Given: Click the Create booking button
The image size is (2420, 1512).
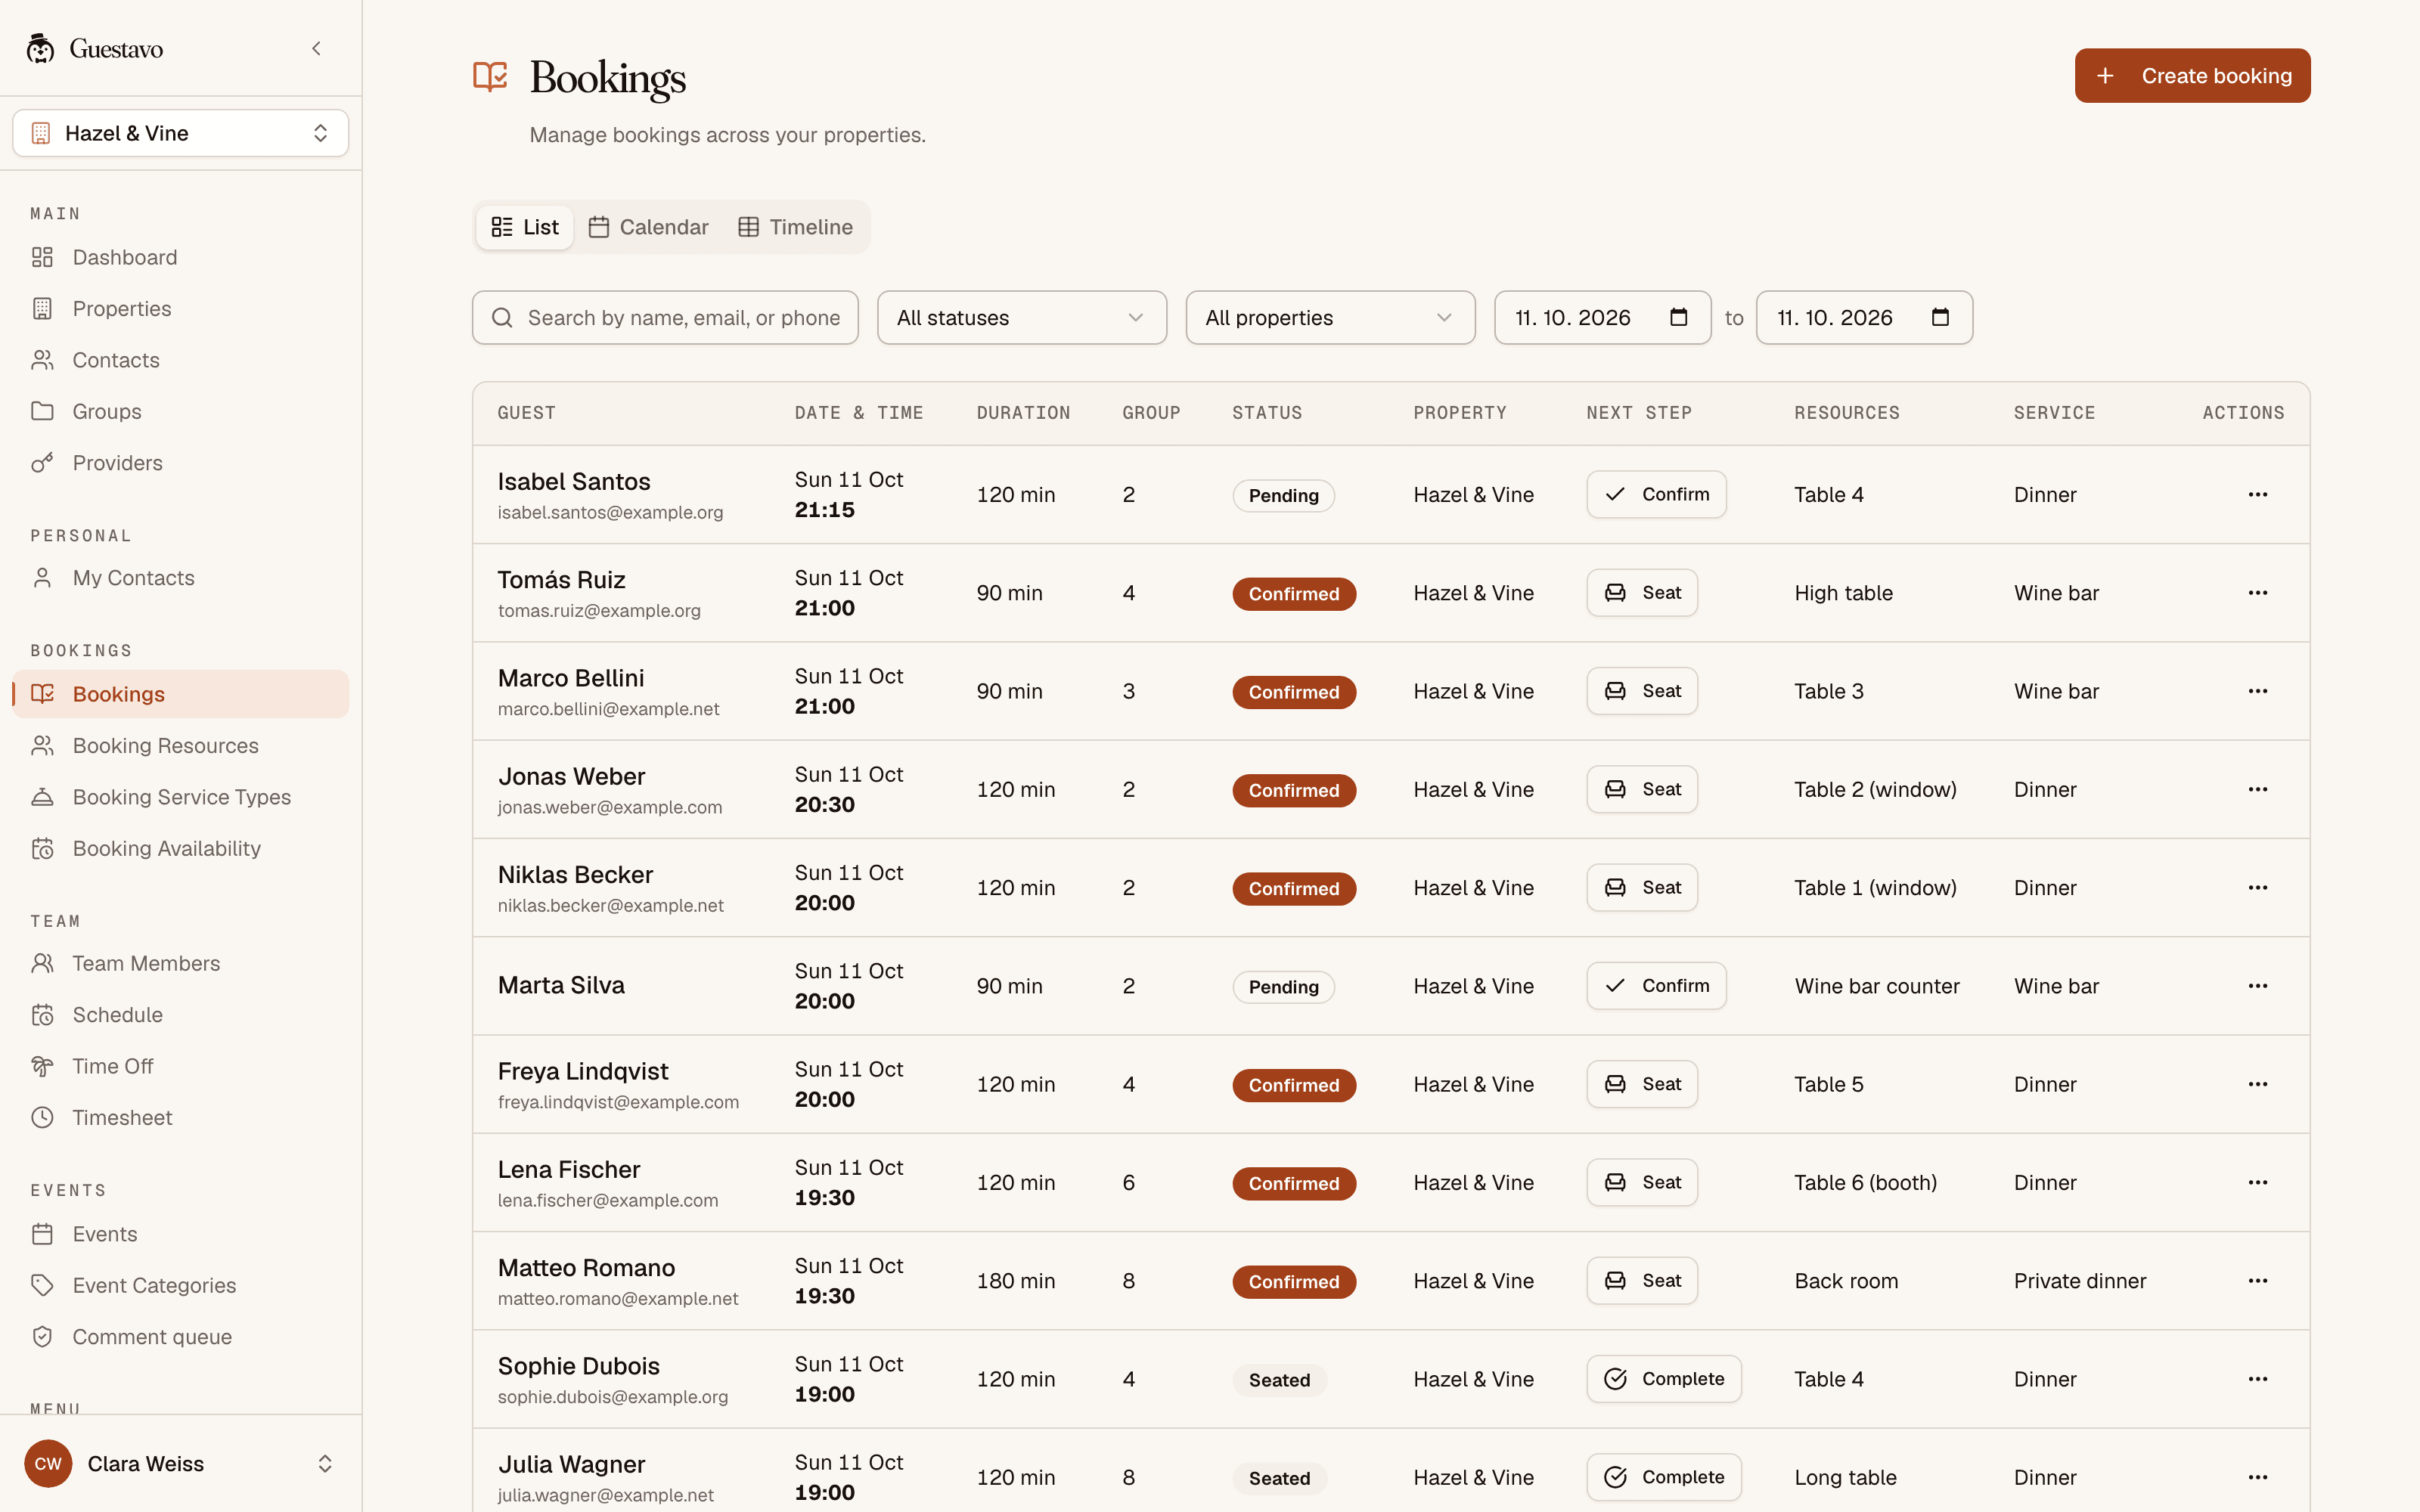Looking at the screenshot, I should [2192, 76].
